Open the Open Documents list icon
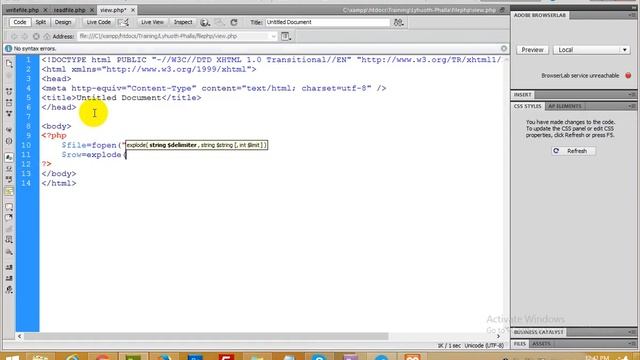The width and height of the screenshot is (640, 360). [x=9, y=63]
